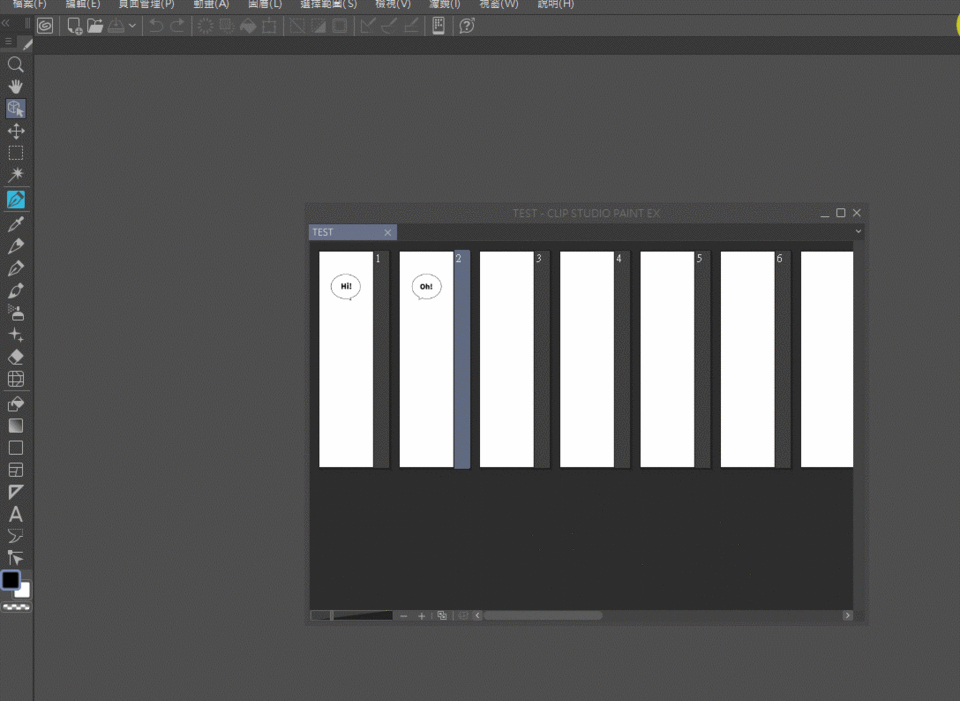Image resolution: width=960 pixels, height=701 pixels.
Task: Expand the save options dropdown arrow
Action: click(132, 26)
